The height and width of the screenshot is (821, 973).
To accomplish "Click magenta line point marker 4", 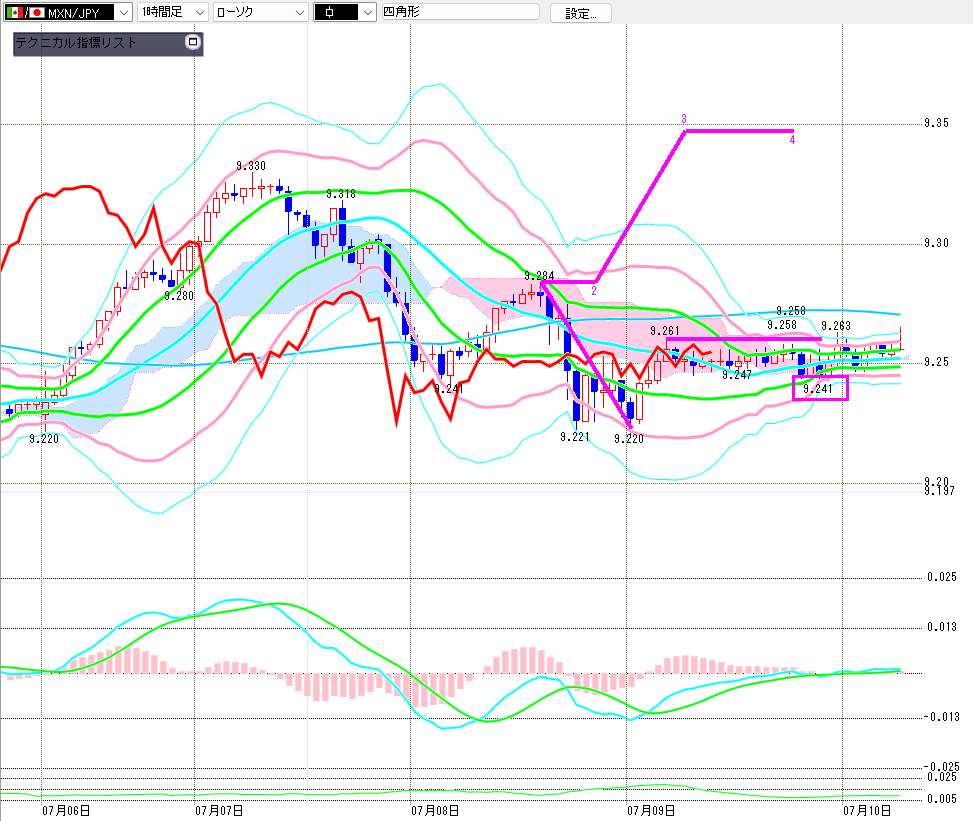I will 792,140.
